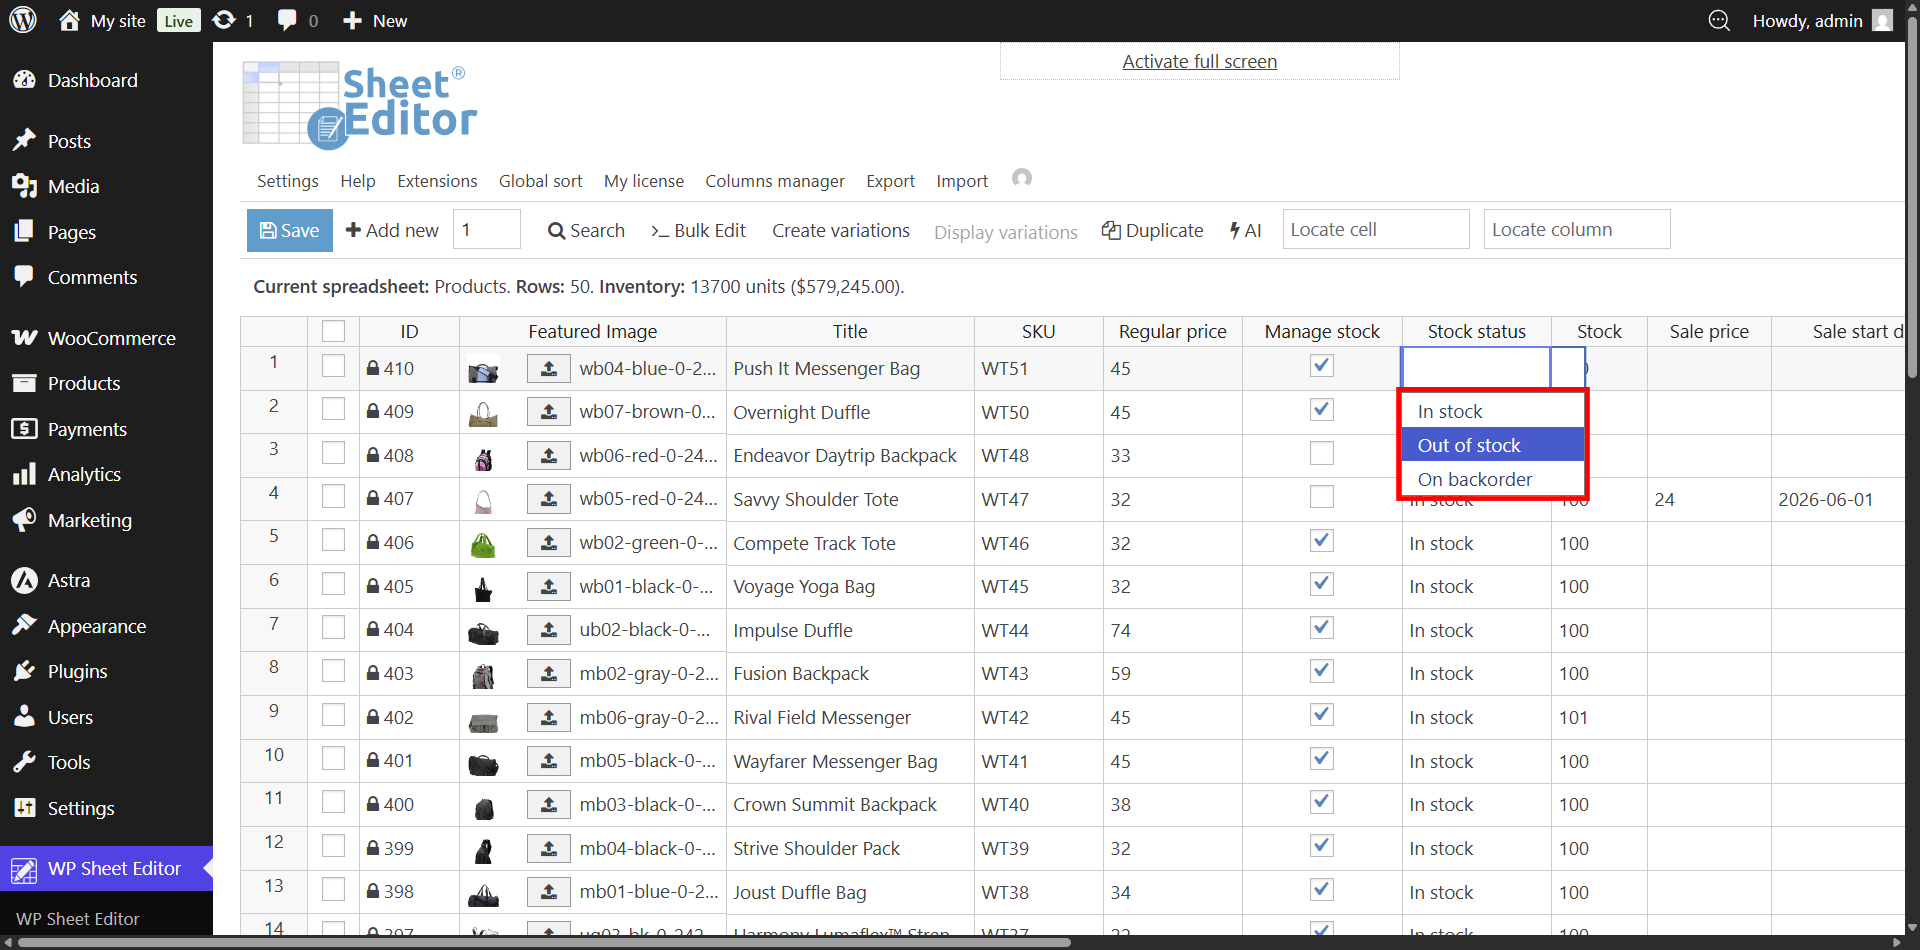Click the Save button
This screenshot has width=1920, height=950.
pyautogui.click(x=289, y=230)
